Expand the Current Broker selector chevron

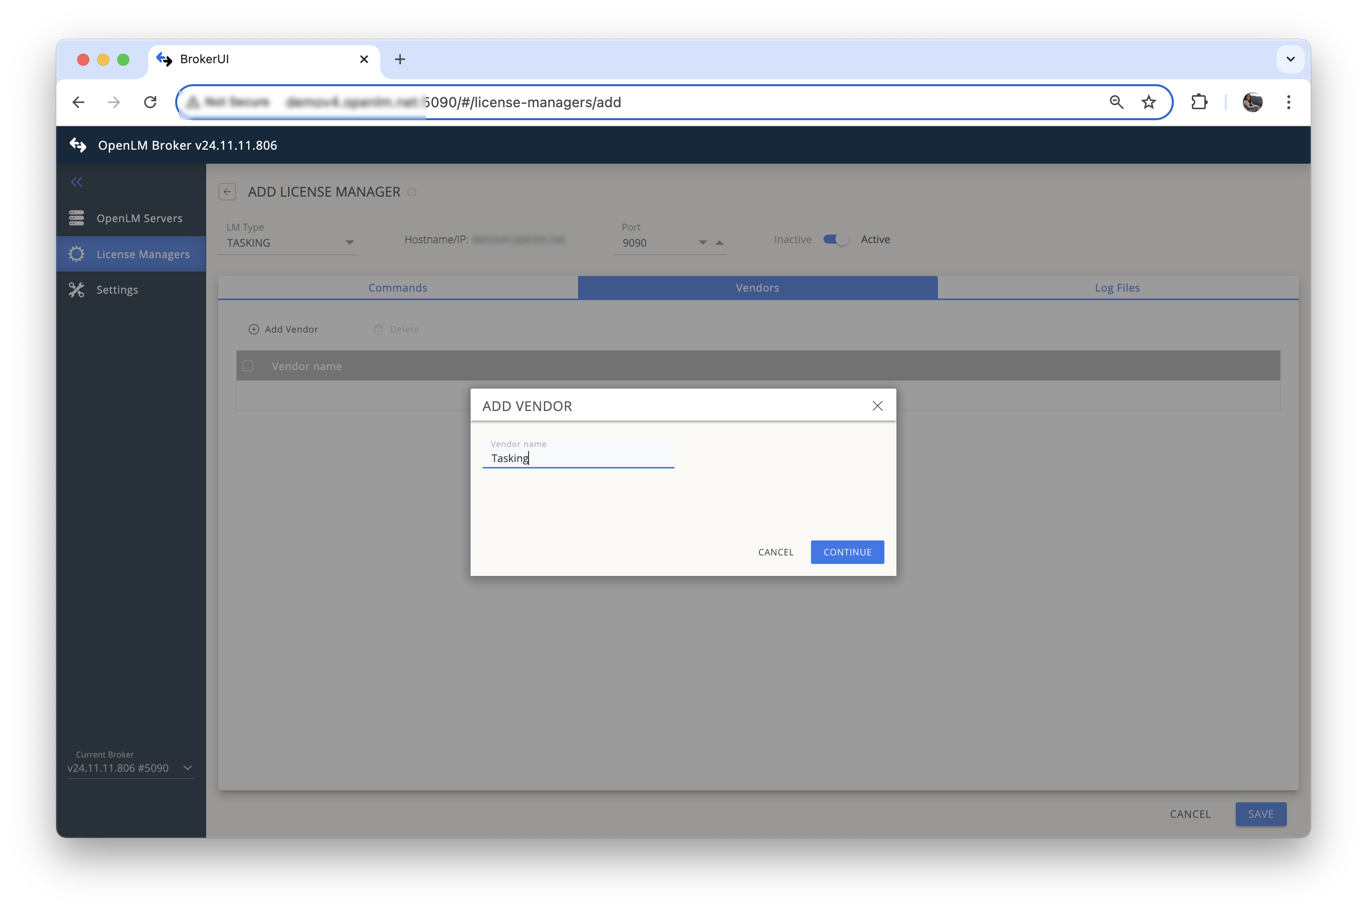pyautogui.click(x=186, y=768)
